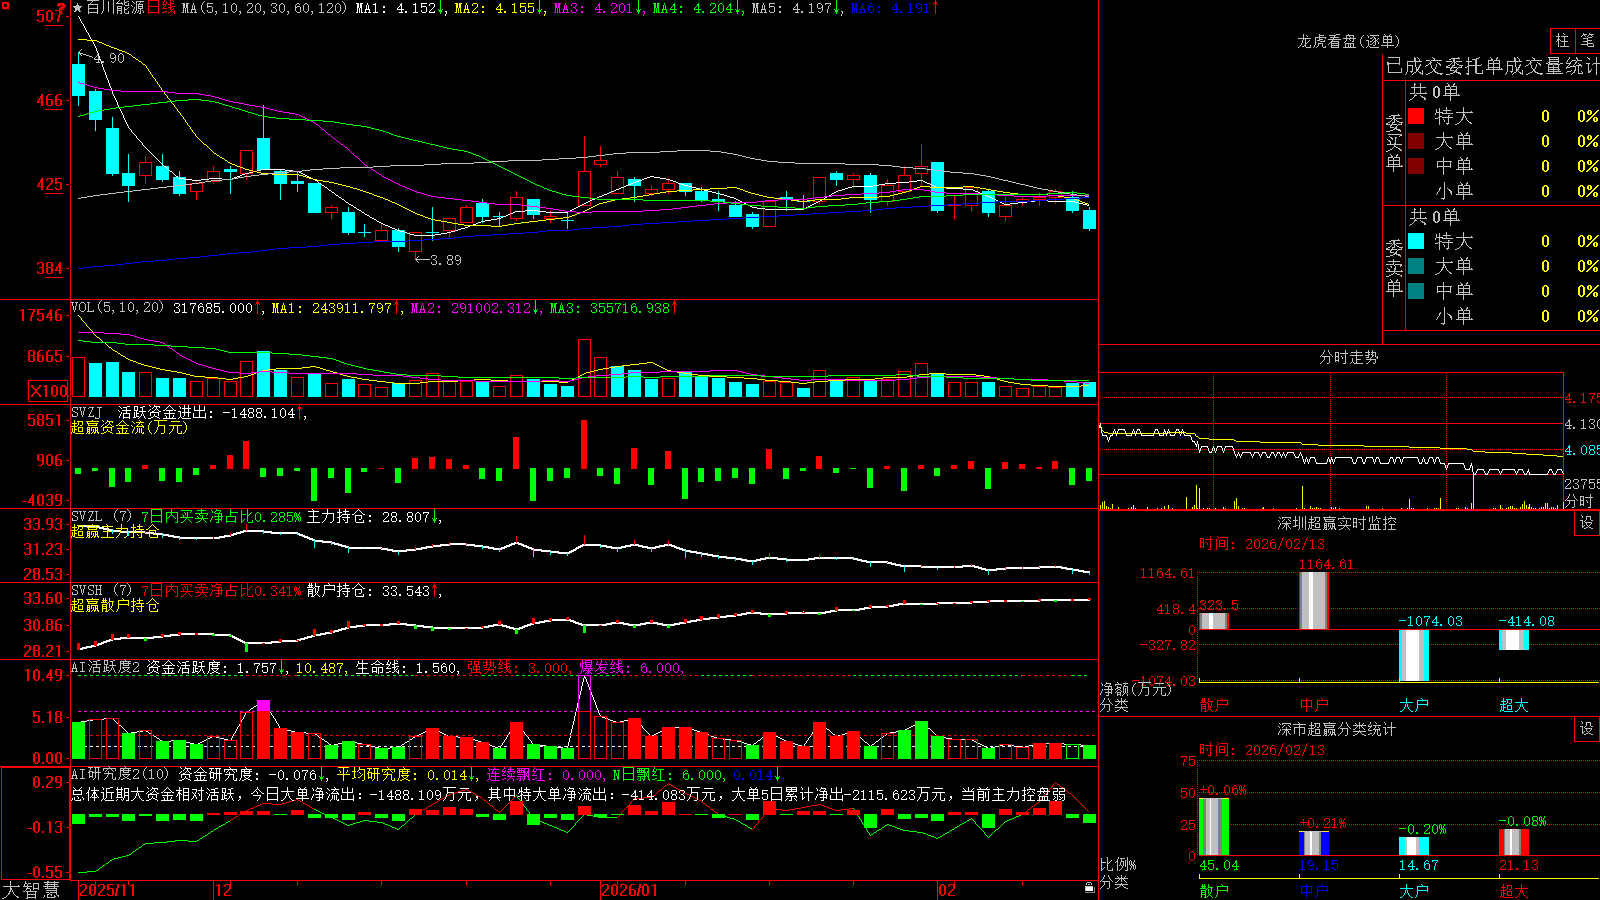Open the SVZJ indicator label
Image resolution: width=1600 pixels, height=900 pixels.
tap(87, 412)
